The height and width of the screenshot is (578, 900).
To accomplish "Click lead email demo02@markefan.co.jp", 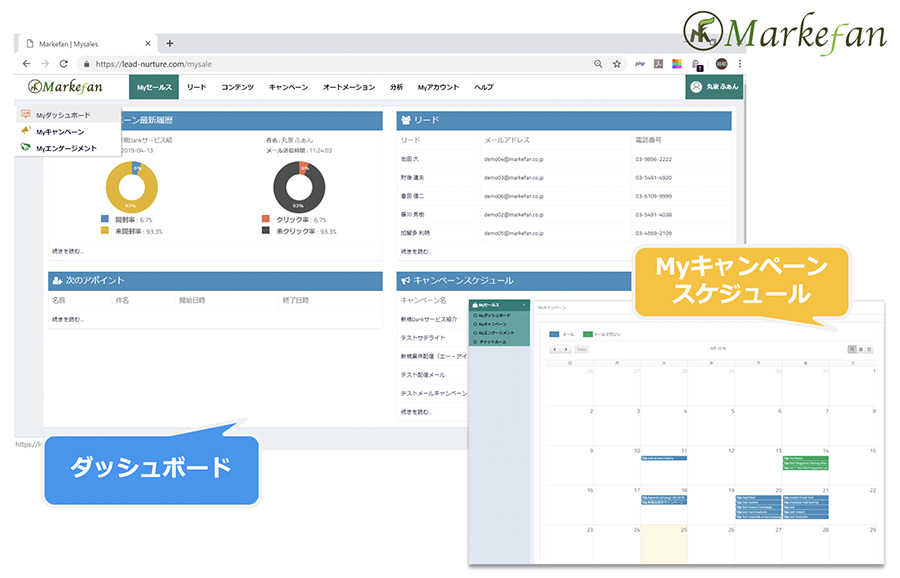I will coord(514,214).
